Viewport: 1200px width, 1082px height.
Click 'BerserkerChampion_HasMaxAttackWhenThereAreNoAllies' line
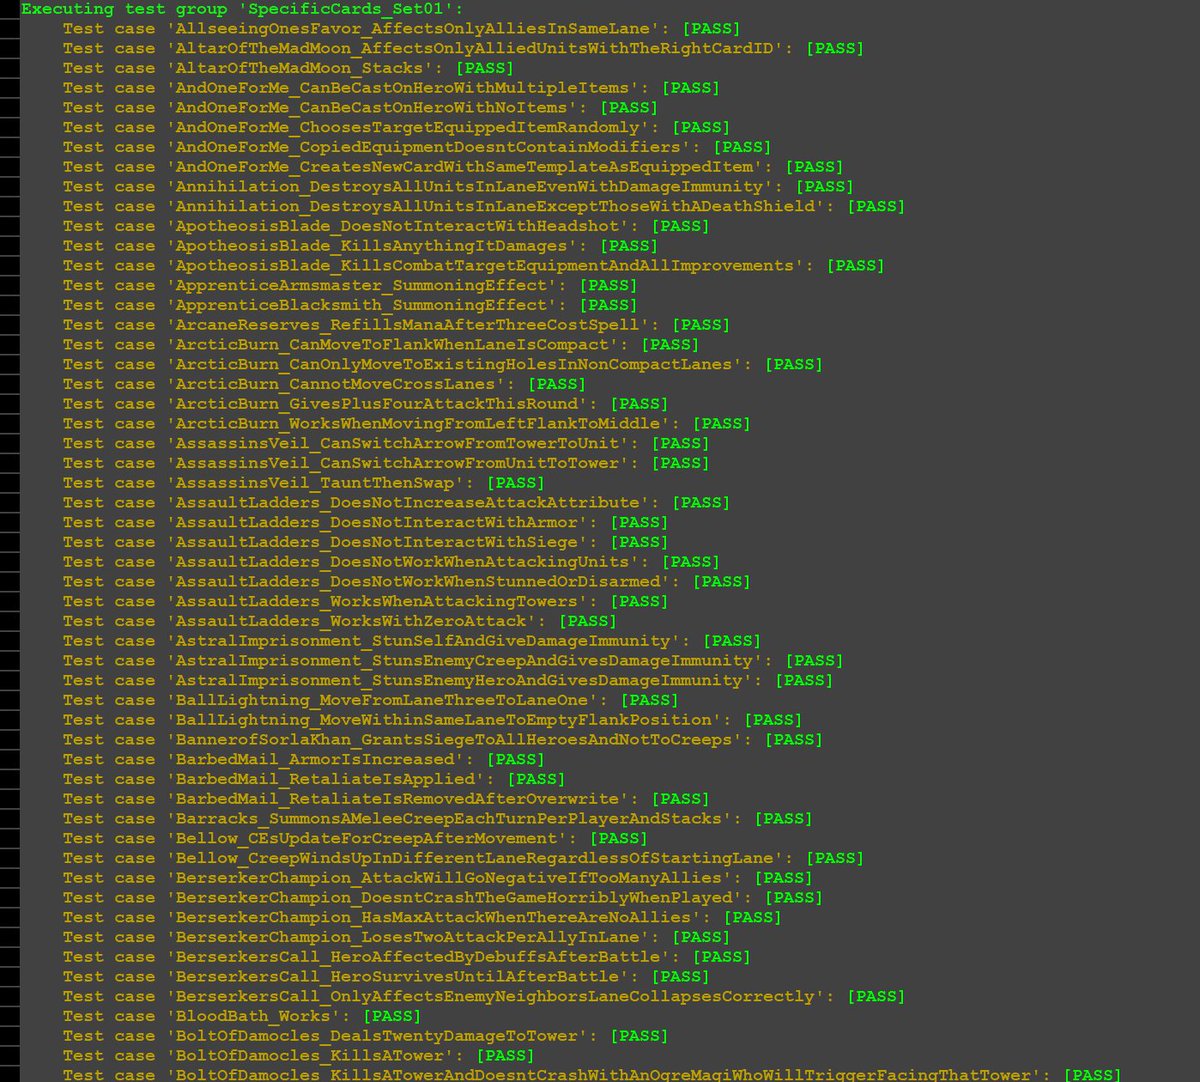pos(422,917)
